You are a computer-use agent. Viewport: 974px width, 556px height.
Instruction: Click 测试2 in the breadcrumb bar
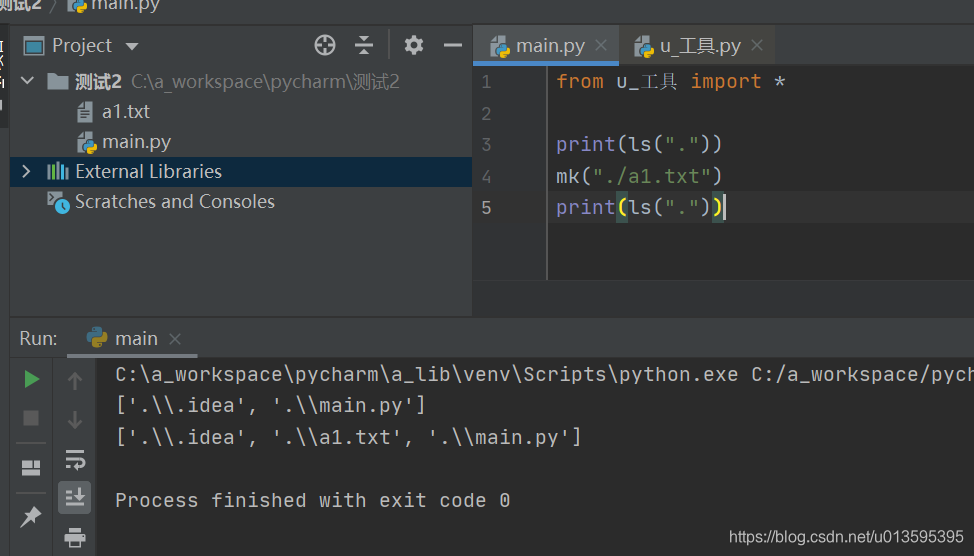point(20,6)
